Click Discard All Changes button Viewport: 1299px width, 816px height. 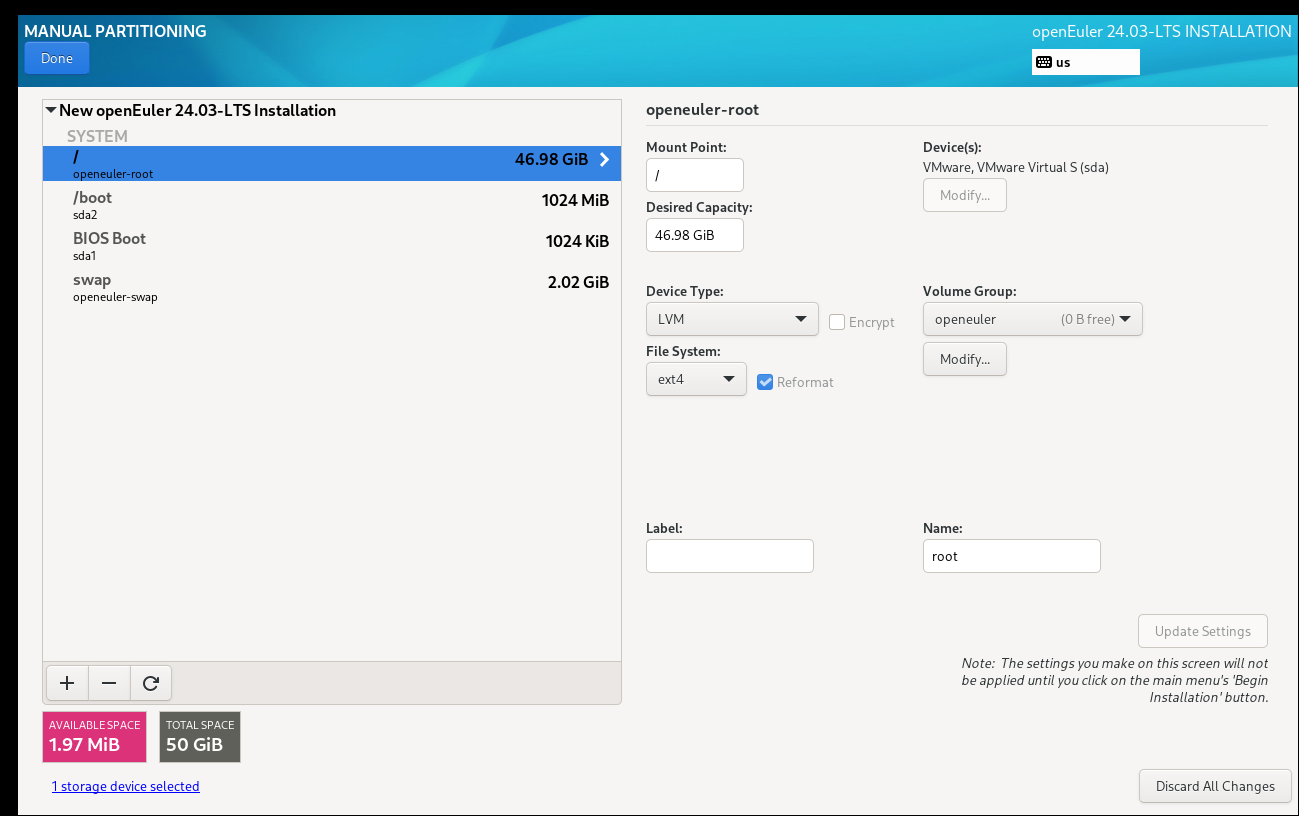click(1215, 786)
